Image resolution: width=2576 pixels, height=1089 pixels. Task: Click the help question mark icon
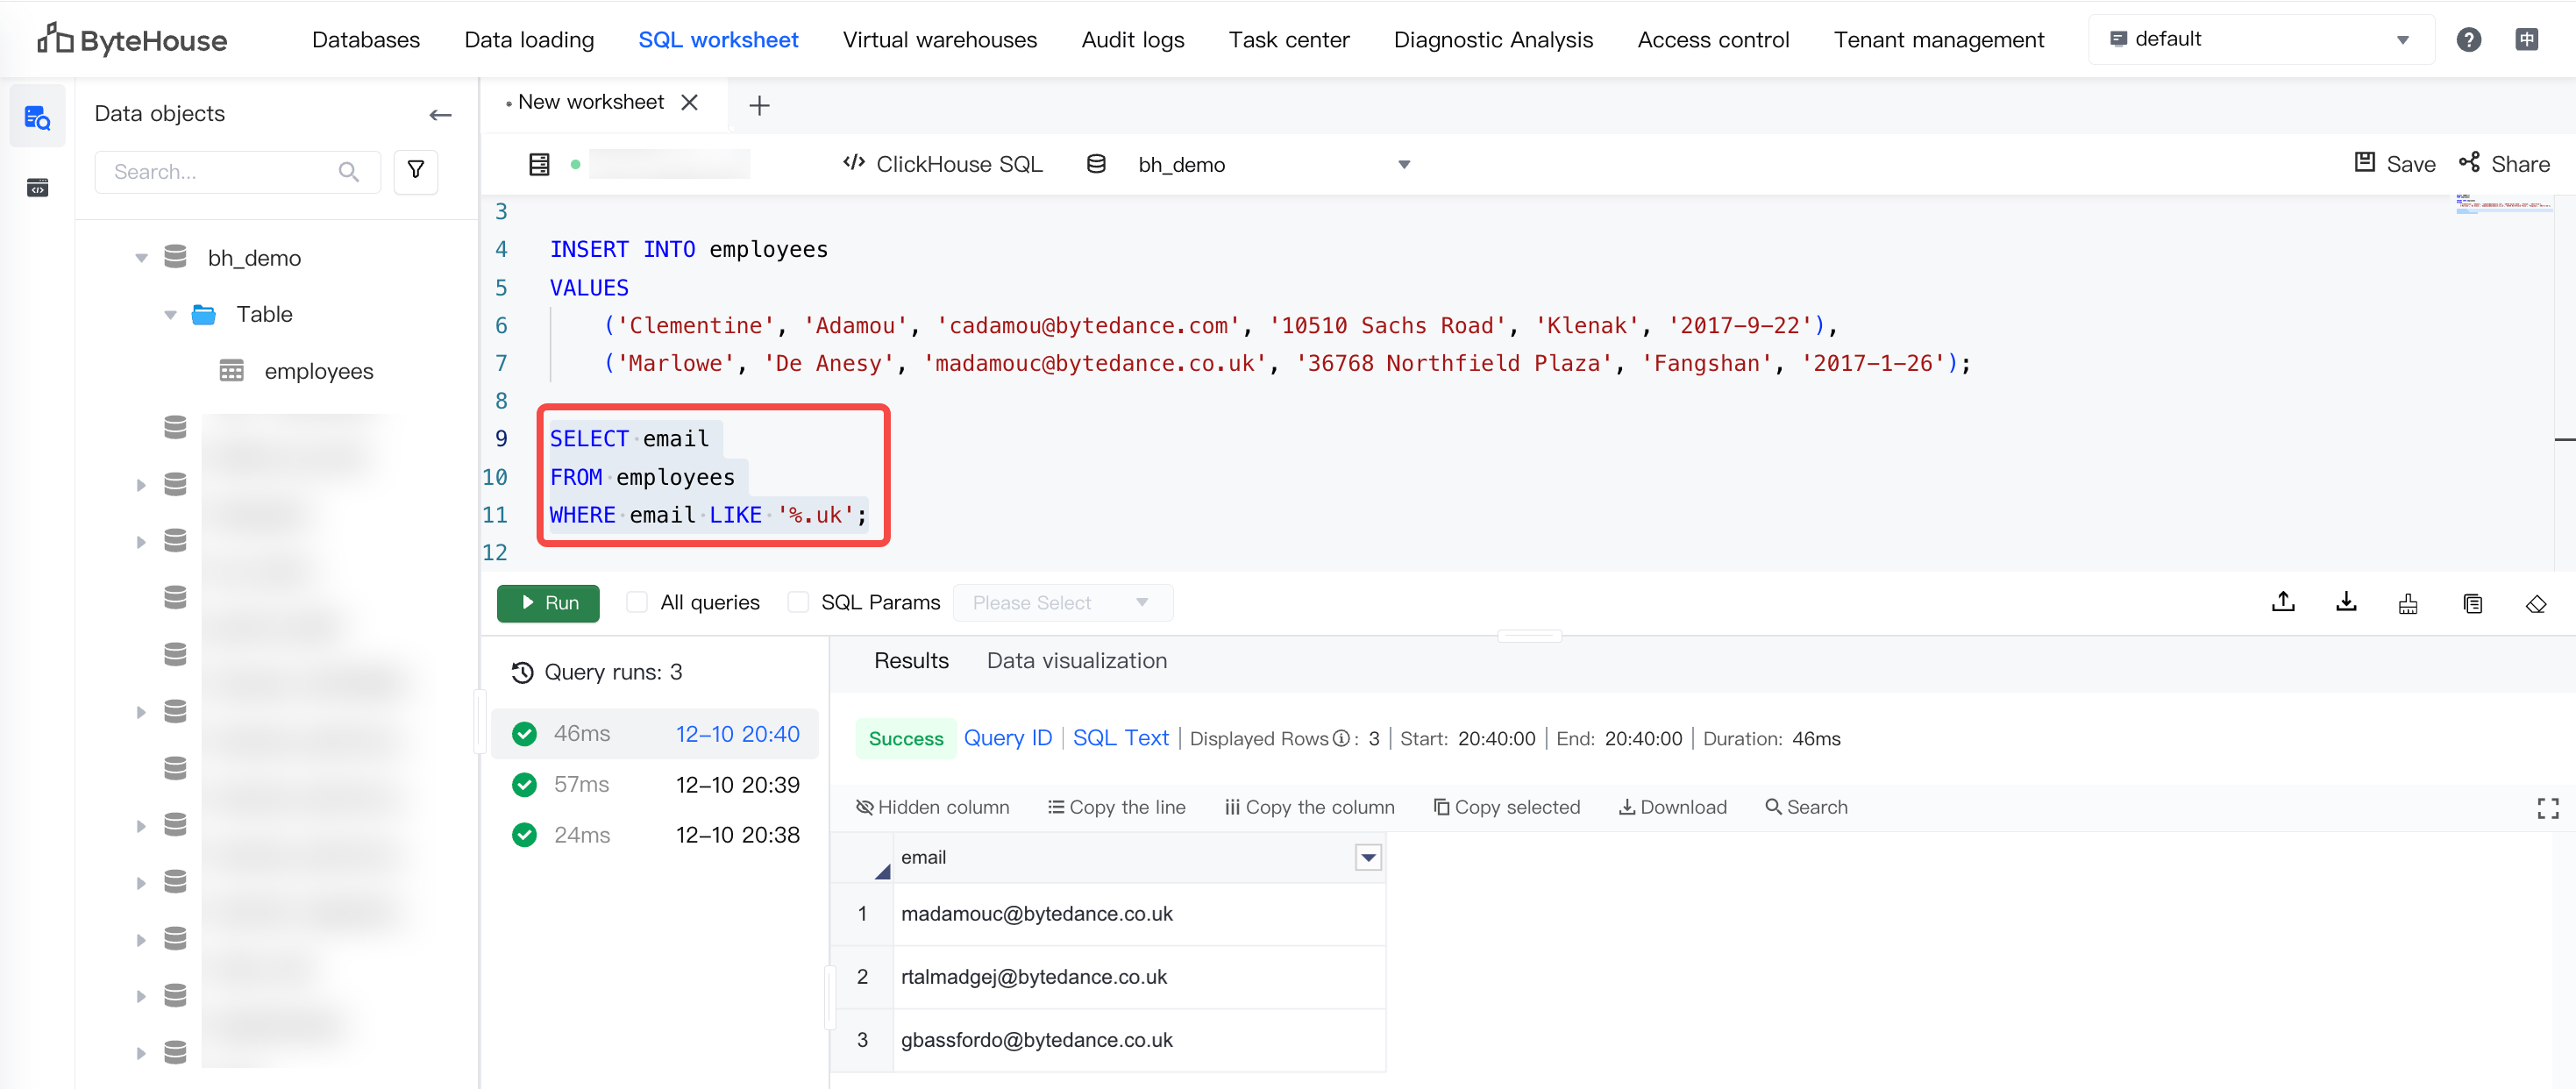pyautogui.click(x=2468, y=39)
